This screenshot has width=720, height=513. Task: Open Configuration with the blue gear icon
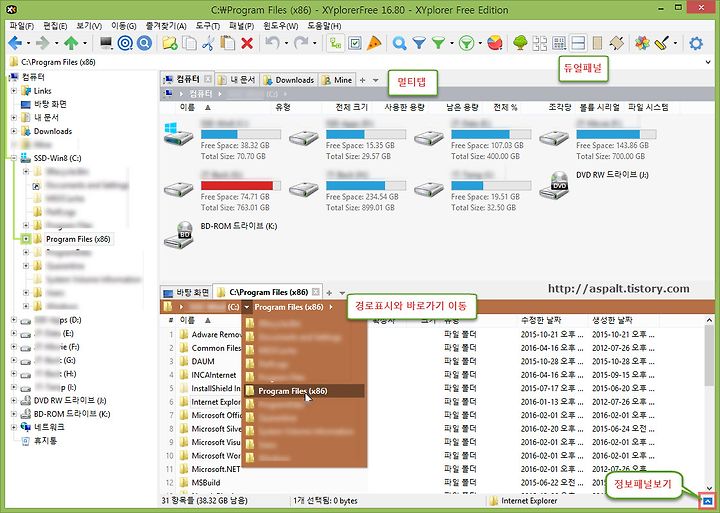(x=696, y=44)
